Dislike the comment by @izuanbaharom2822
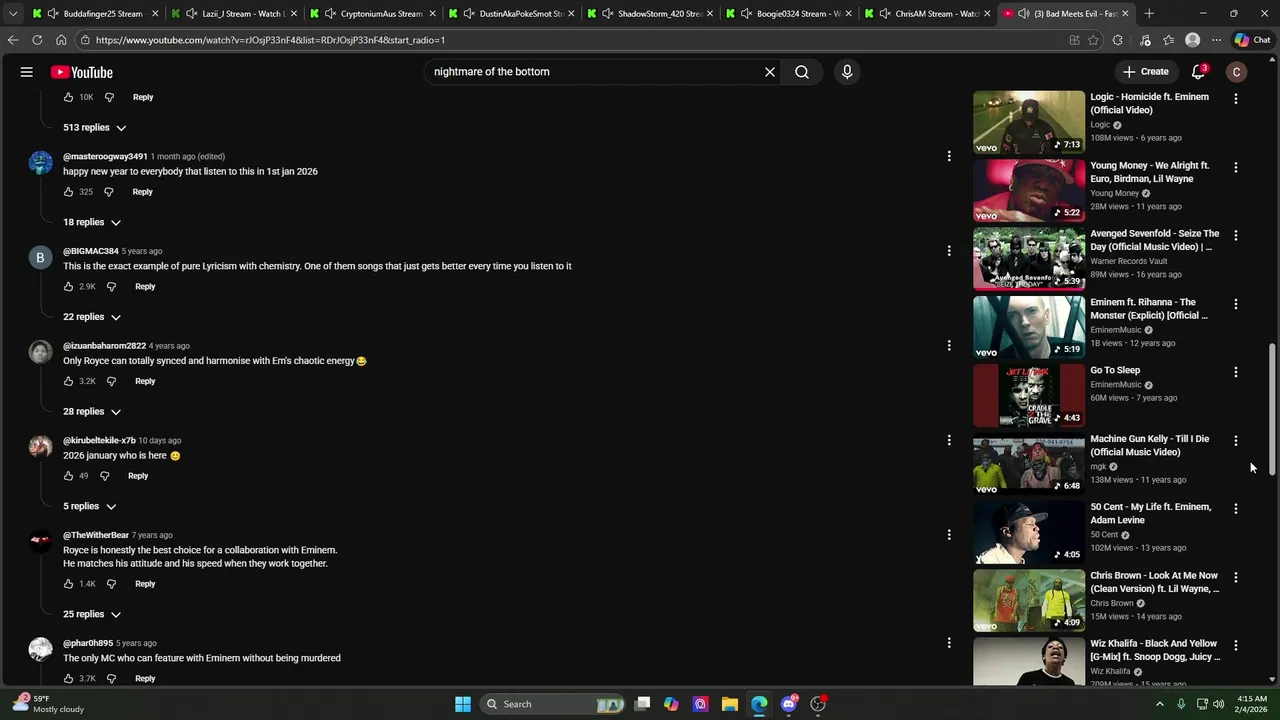 pos(111,381)
